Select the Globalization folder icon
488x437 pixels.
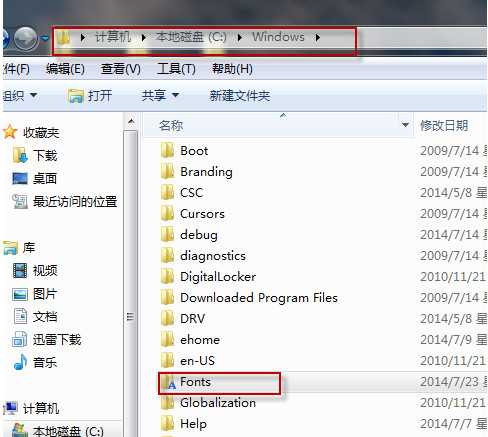click(167, 403)
